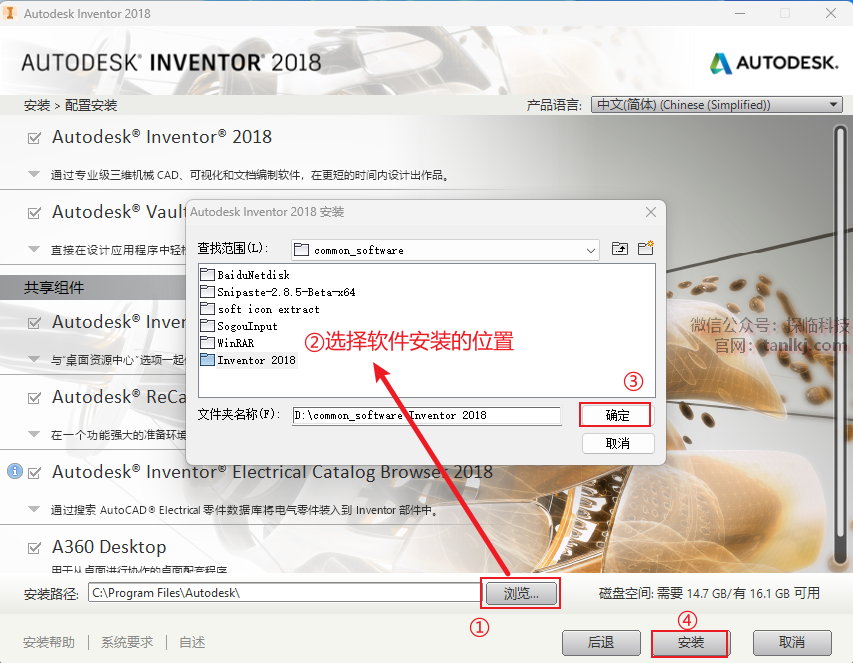Open the 安装帮助 link

49,642
